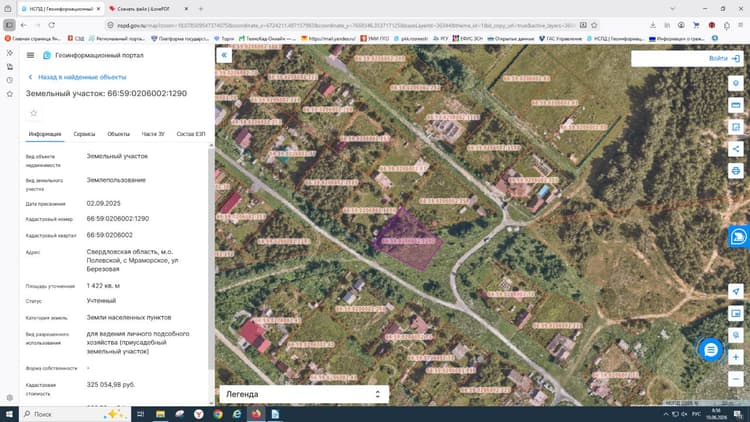Open the documents icon in the left sidebar
This screenshot has width=750, height=422.
[10, 67]
